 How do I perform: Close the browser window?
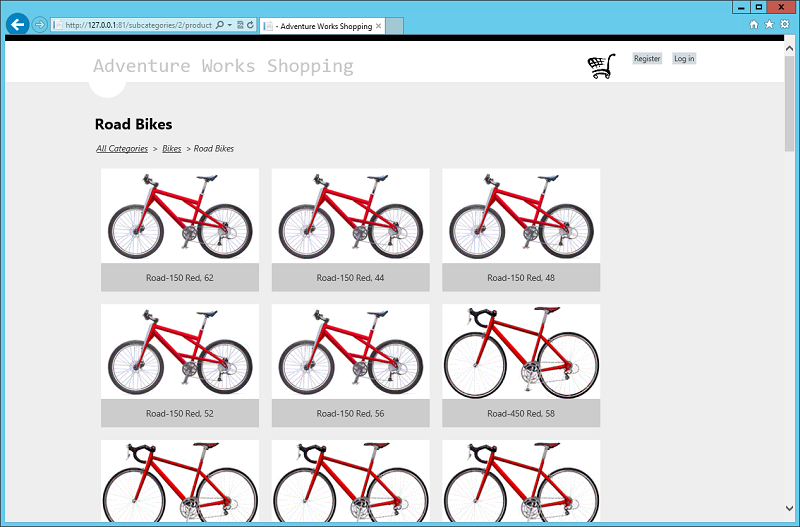coord(782,7)
